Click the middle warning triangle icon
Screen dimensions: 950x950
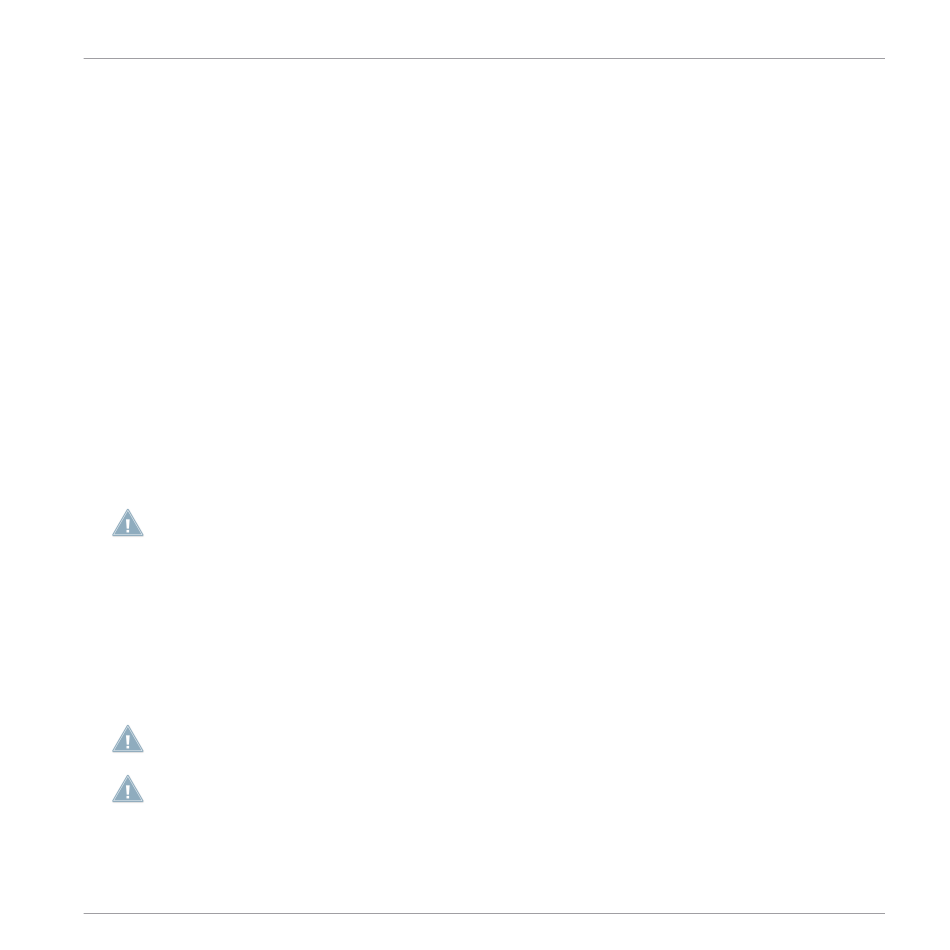[128, 739]
